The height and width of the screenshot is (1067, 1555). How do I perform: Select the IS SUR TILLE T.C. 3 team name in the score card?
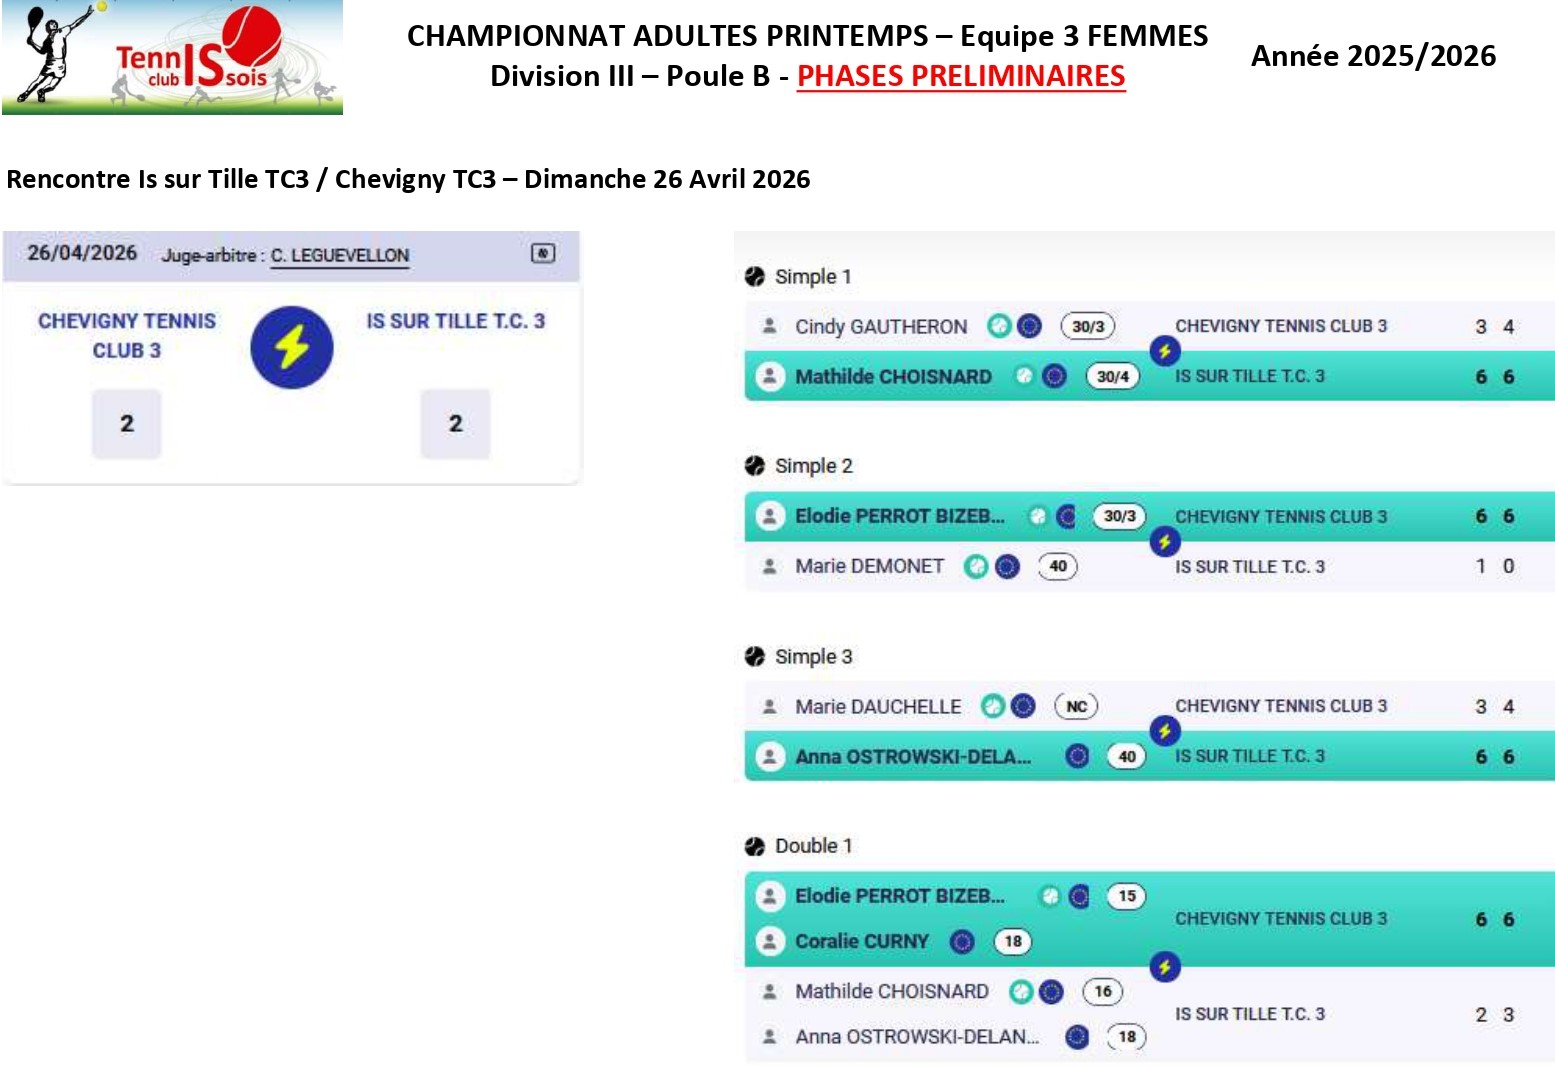tap(455, 321)
